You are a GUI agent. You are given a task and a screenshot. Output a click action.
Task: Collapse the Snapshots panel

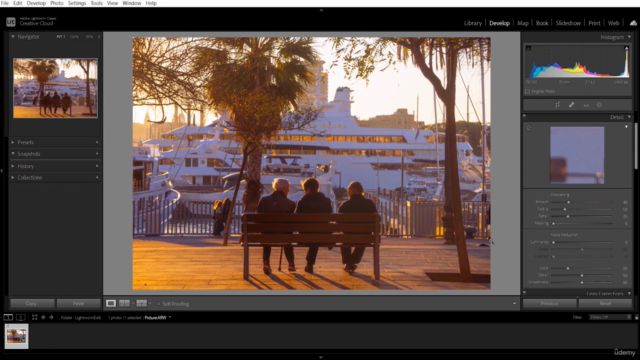13,153
